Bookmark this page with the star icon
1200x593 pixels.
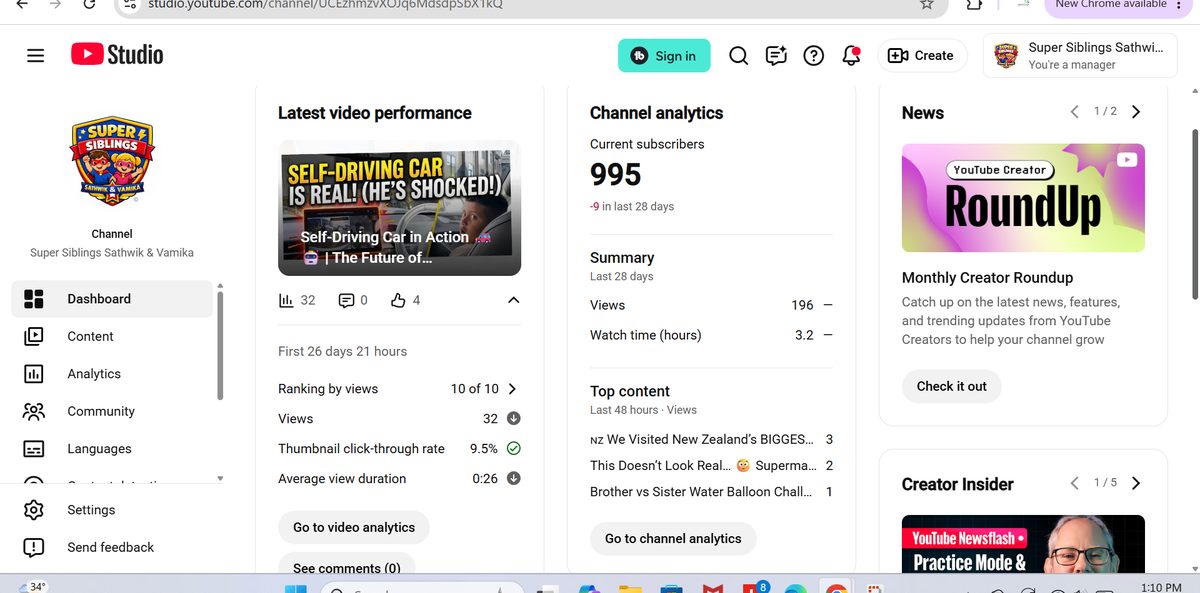point(927,4)
